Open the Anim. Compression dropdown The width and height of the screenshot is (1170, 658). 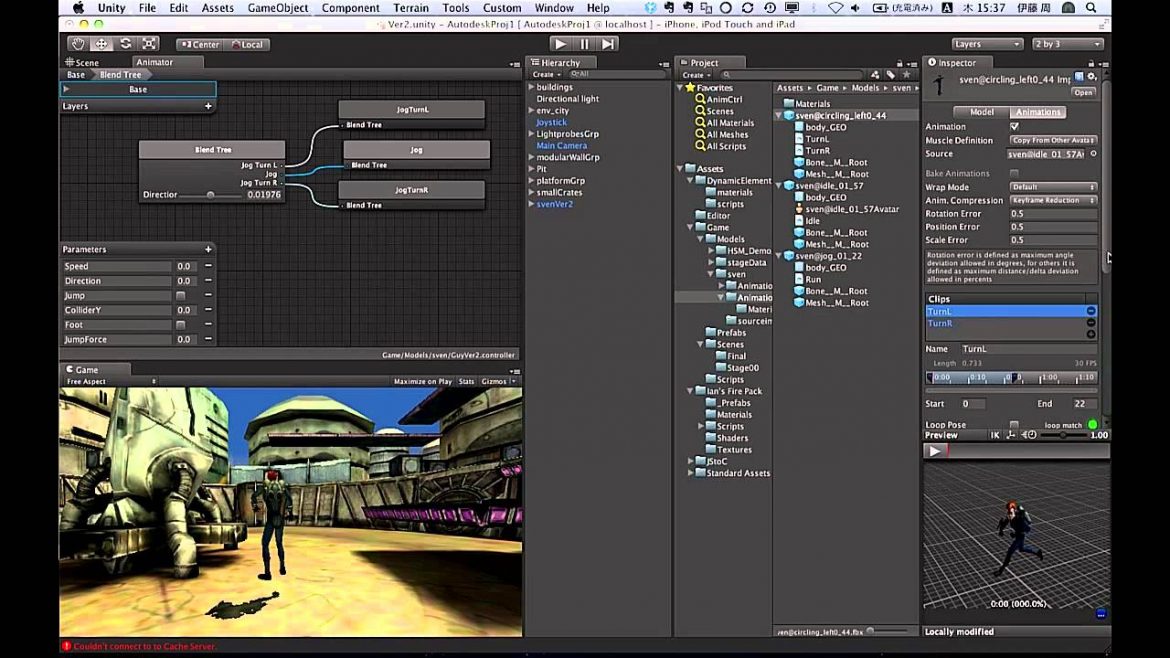click(x=1052, y=200)
